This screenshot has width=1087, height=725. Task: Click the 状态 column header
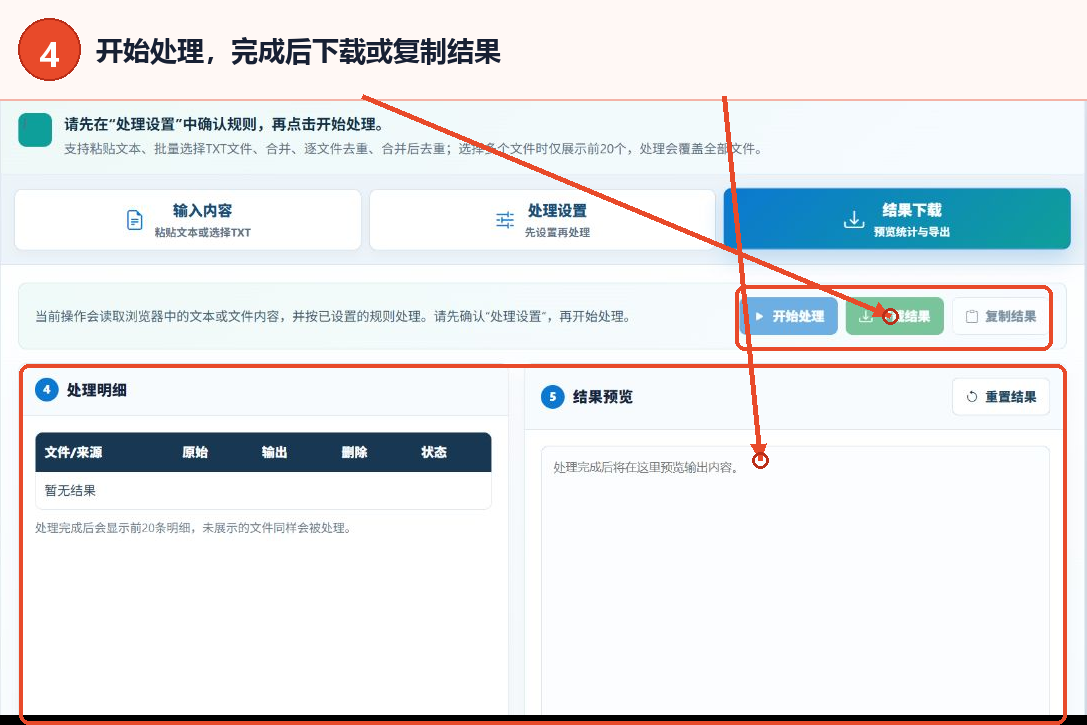[x=434, y=452]
